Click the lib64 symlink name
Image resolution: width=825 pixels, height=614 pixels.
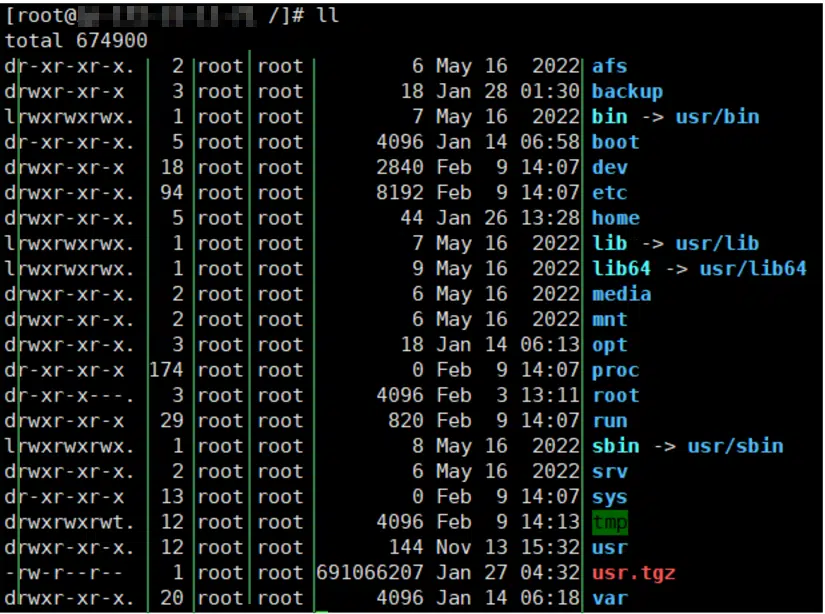[621, 268]
